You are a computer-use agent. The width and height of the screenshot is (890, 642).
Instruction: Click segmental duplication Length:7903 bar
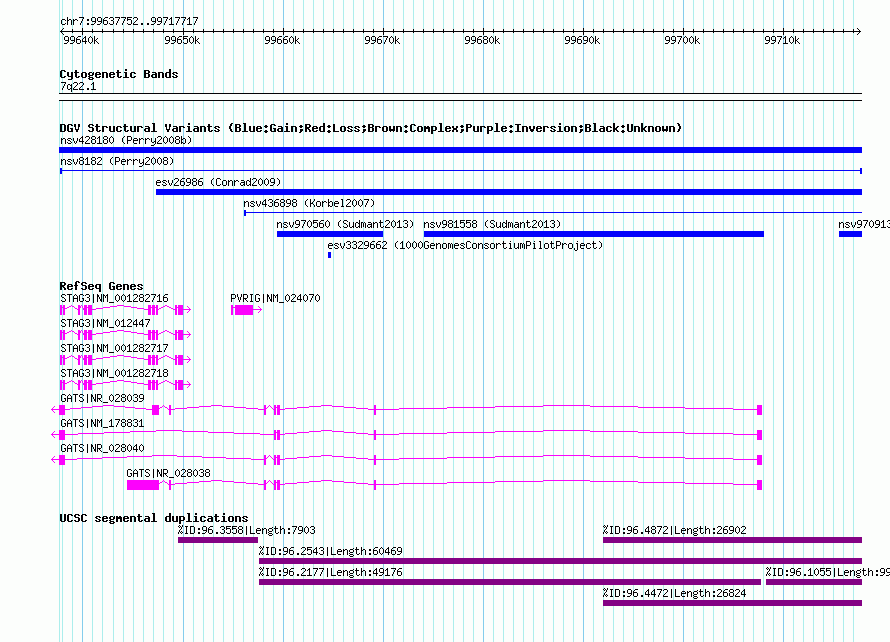[x=218, y=540]
